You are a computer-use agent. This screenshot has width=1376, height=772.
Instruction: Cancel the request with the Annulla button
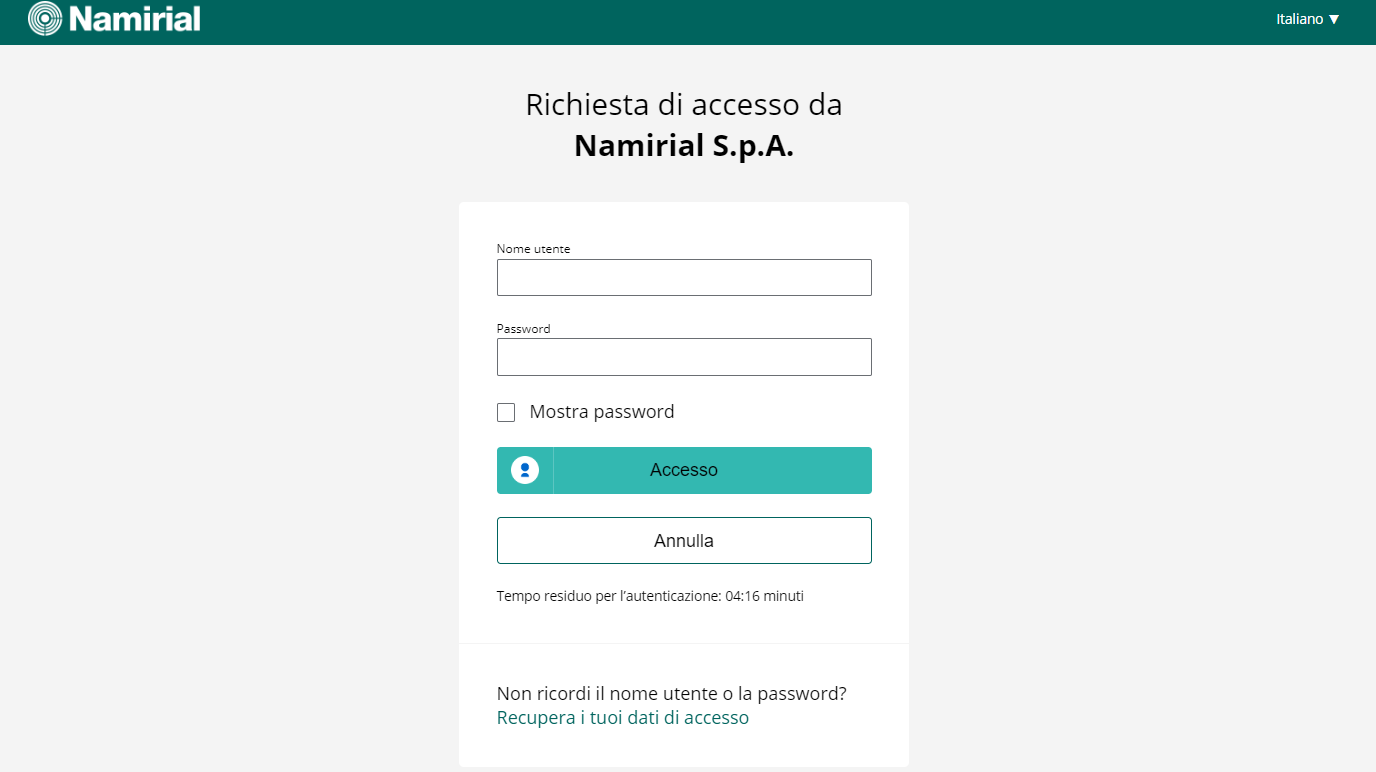click(684, 541)
